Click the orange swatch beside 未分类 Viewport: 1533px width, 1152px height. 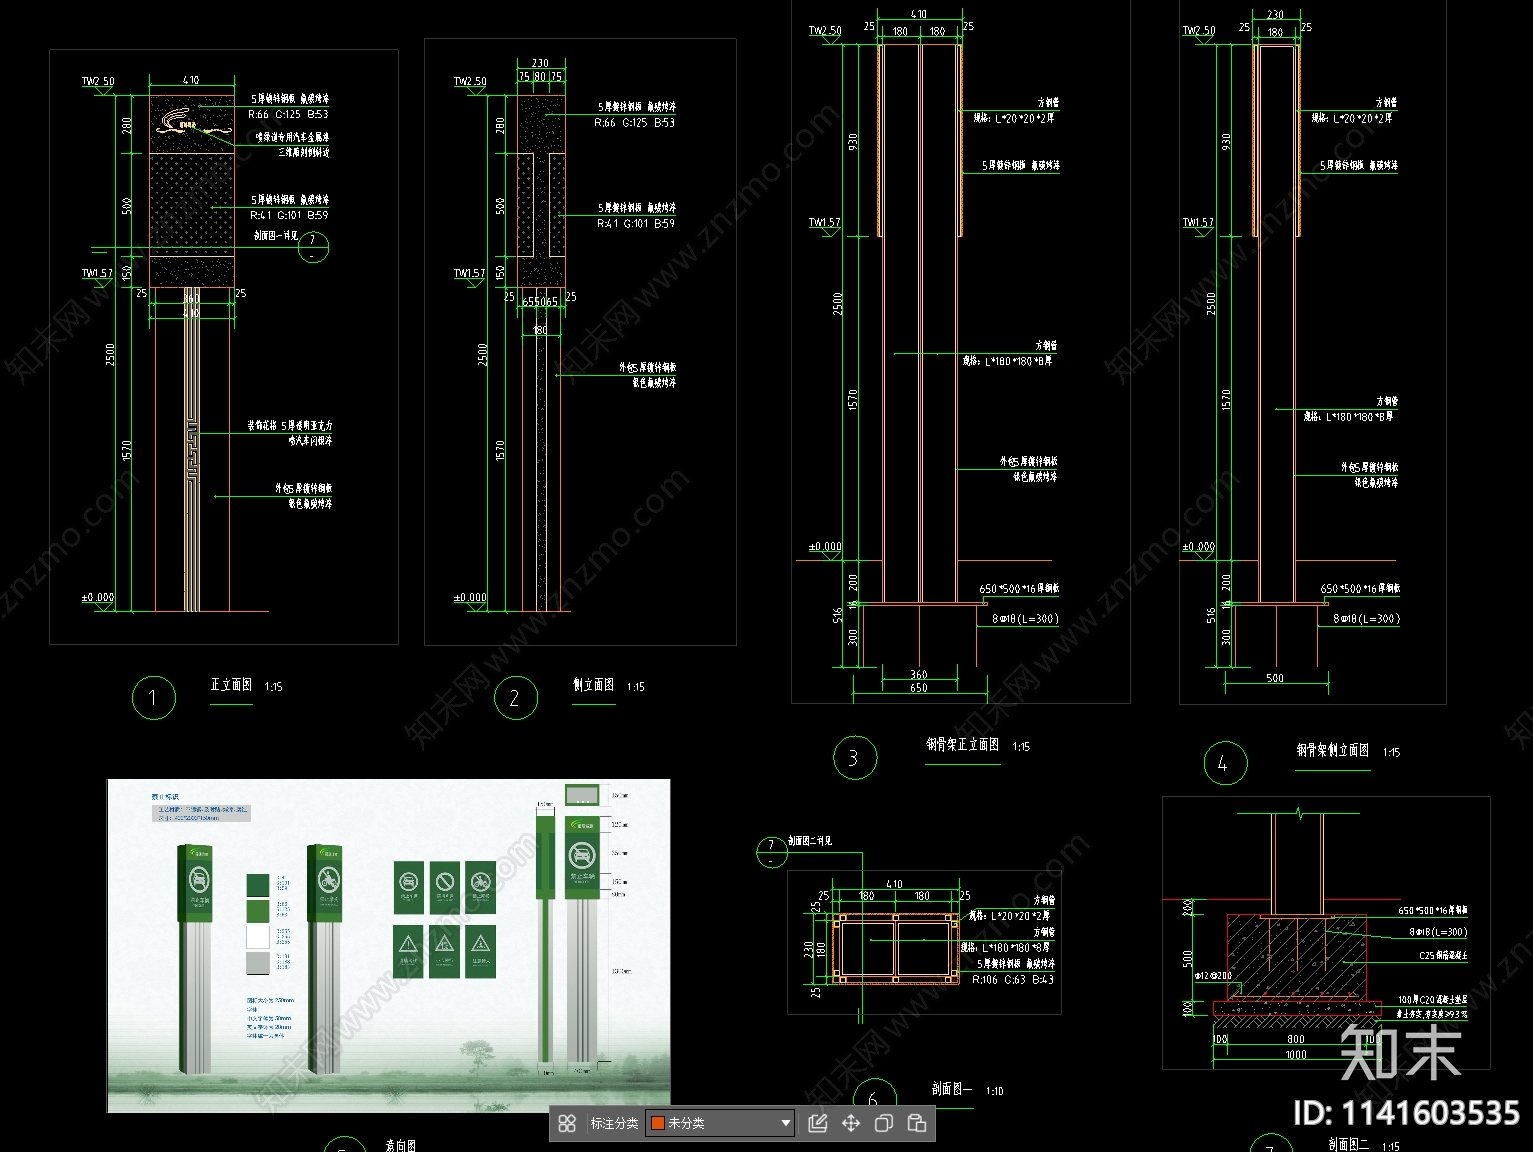coord(658,1123)
